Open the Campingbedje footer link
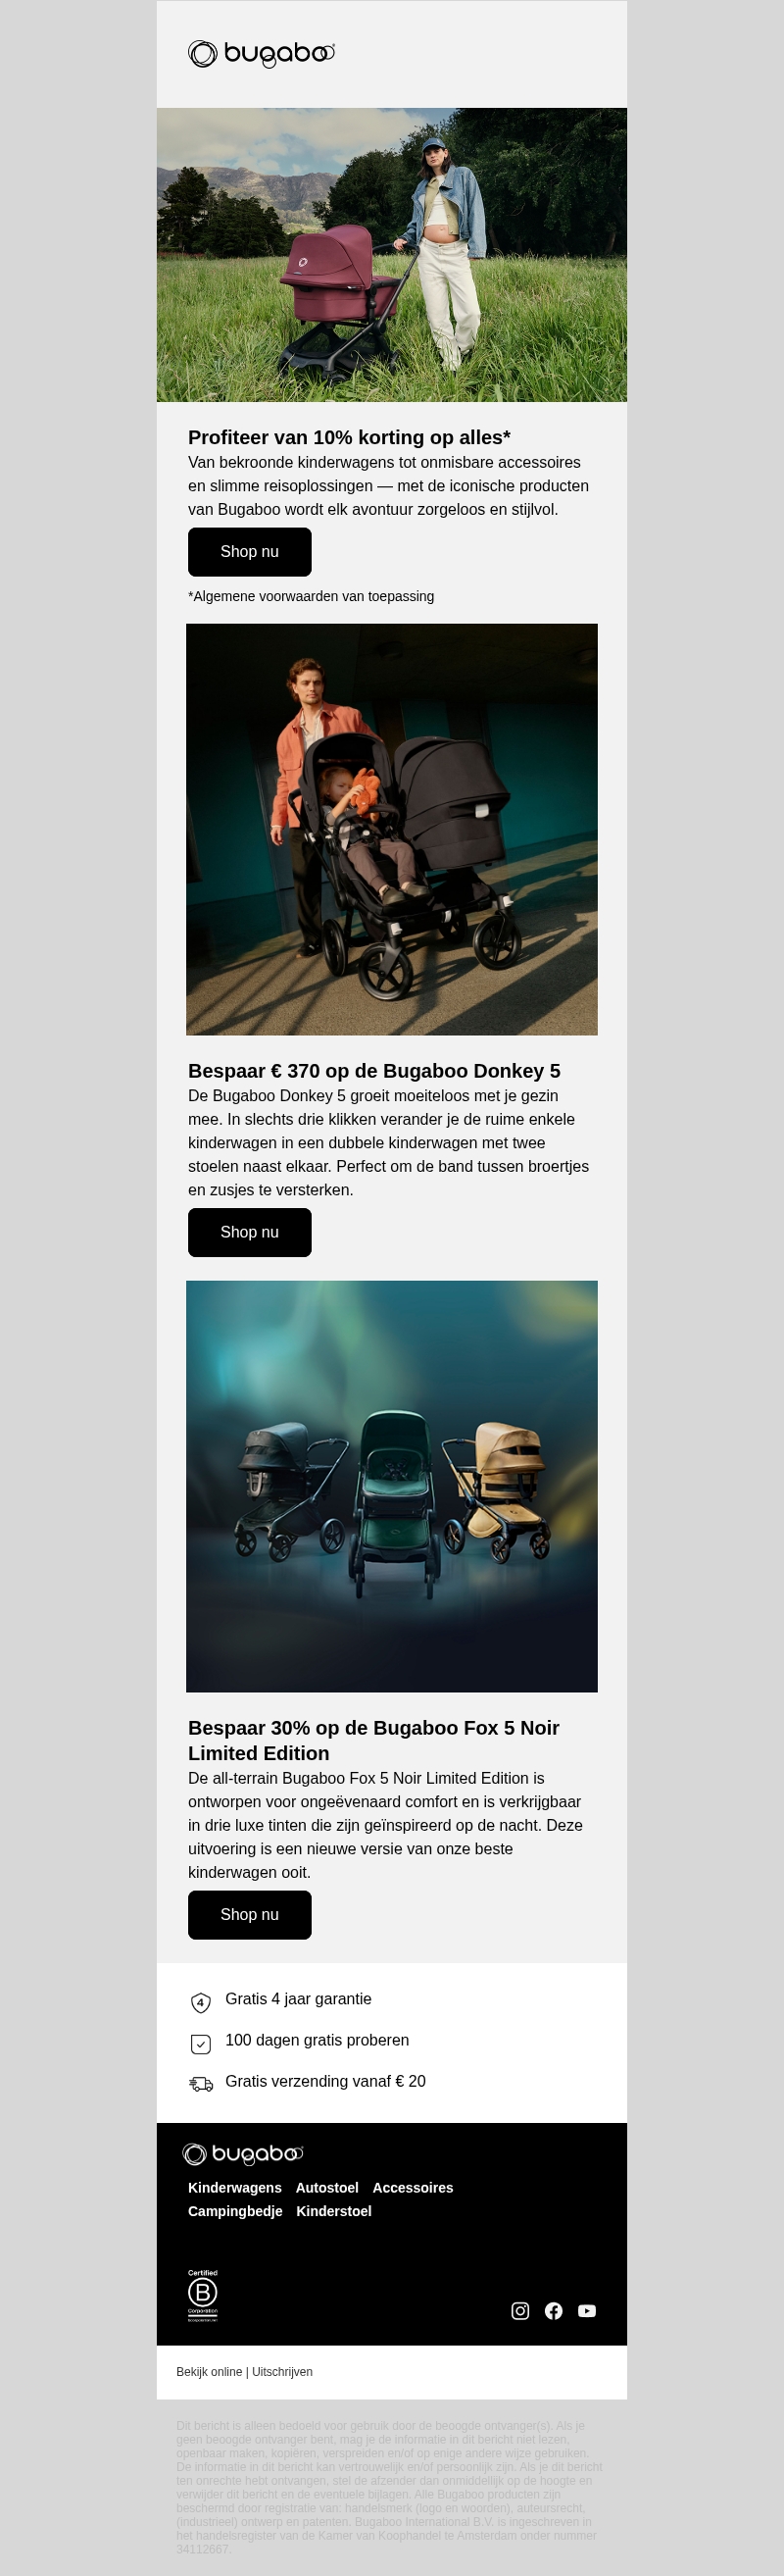Image resolution: width=784 pixels, height=2576 pixels. click(x=235, y=2210)
